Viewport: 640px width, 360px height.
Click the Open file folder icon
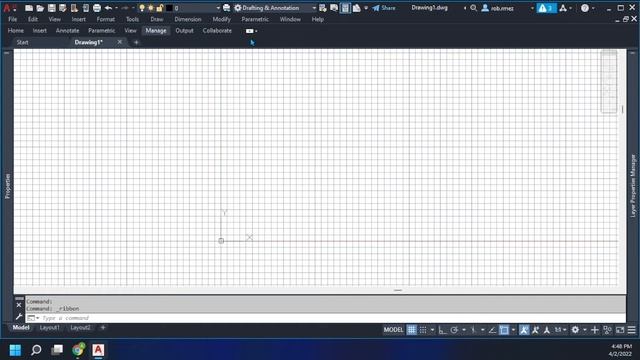pyautogui.click(x=40, y=8)
